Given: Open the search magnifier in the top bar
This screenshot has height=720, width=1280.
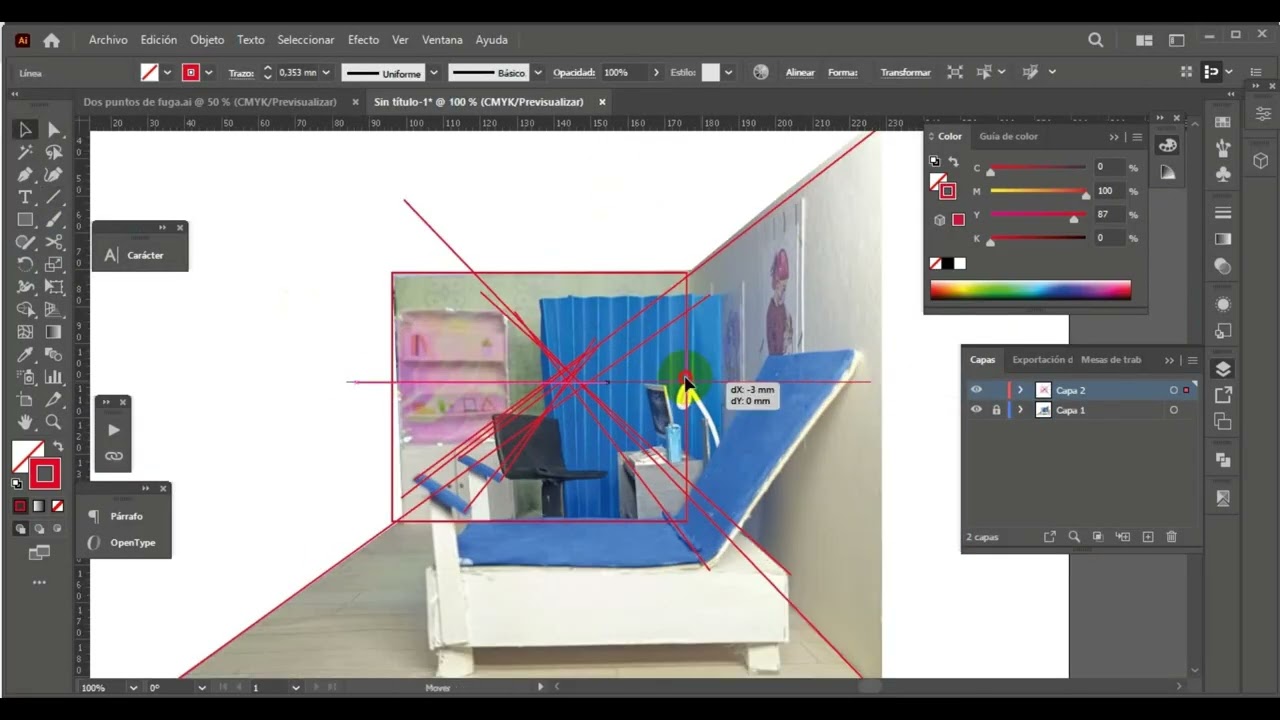Looking at the screenshot, I should tap(1096, 40).
